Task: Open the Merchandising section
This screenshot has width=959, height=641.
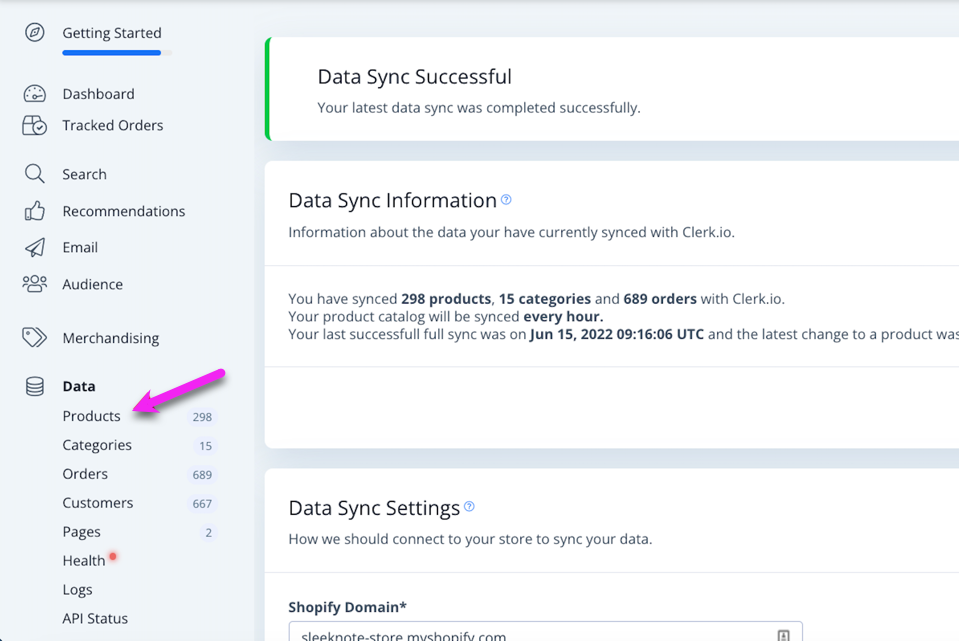Action: coord(111,338)
